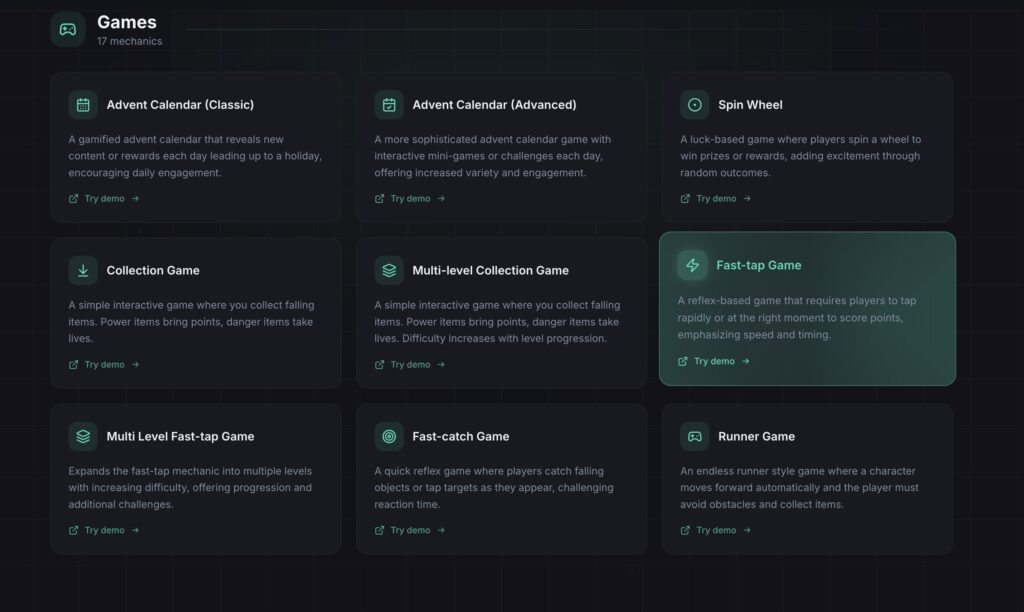Click the Fast-tap Game lightning bolt icon
Viewport: 1024px width, 612px height.
point(692,265)
